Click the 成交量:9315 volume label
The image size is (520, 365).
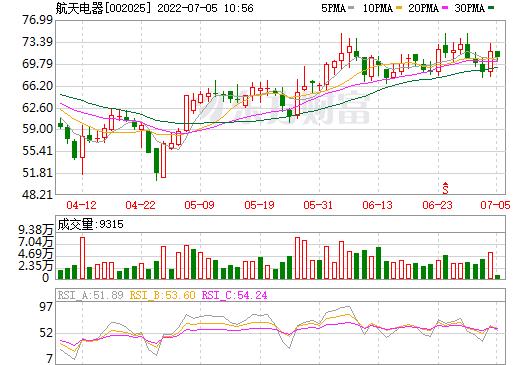tap(91, 224)
